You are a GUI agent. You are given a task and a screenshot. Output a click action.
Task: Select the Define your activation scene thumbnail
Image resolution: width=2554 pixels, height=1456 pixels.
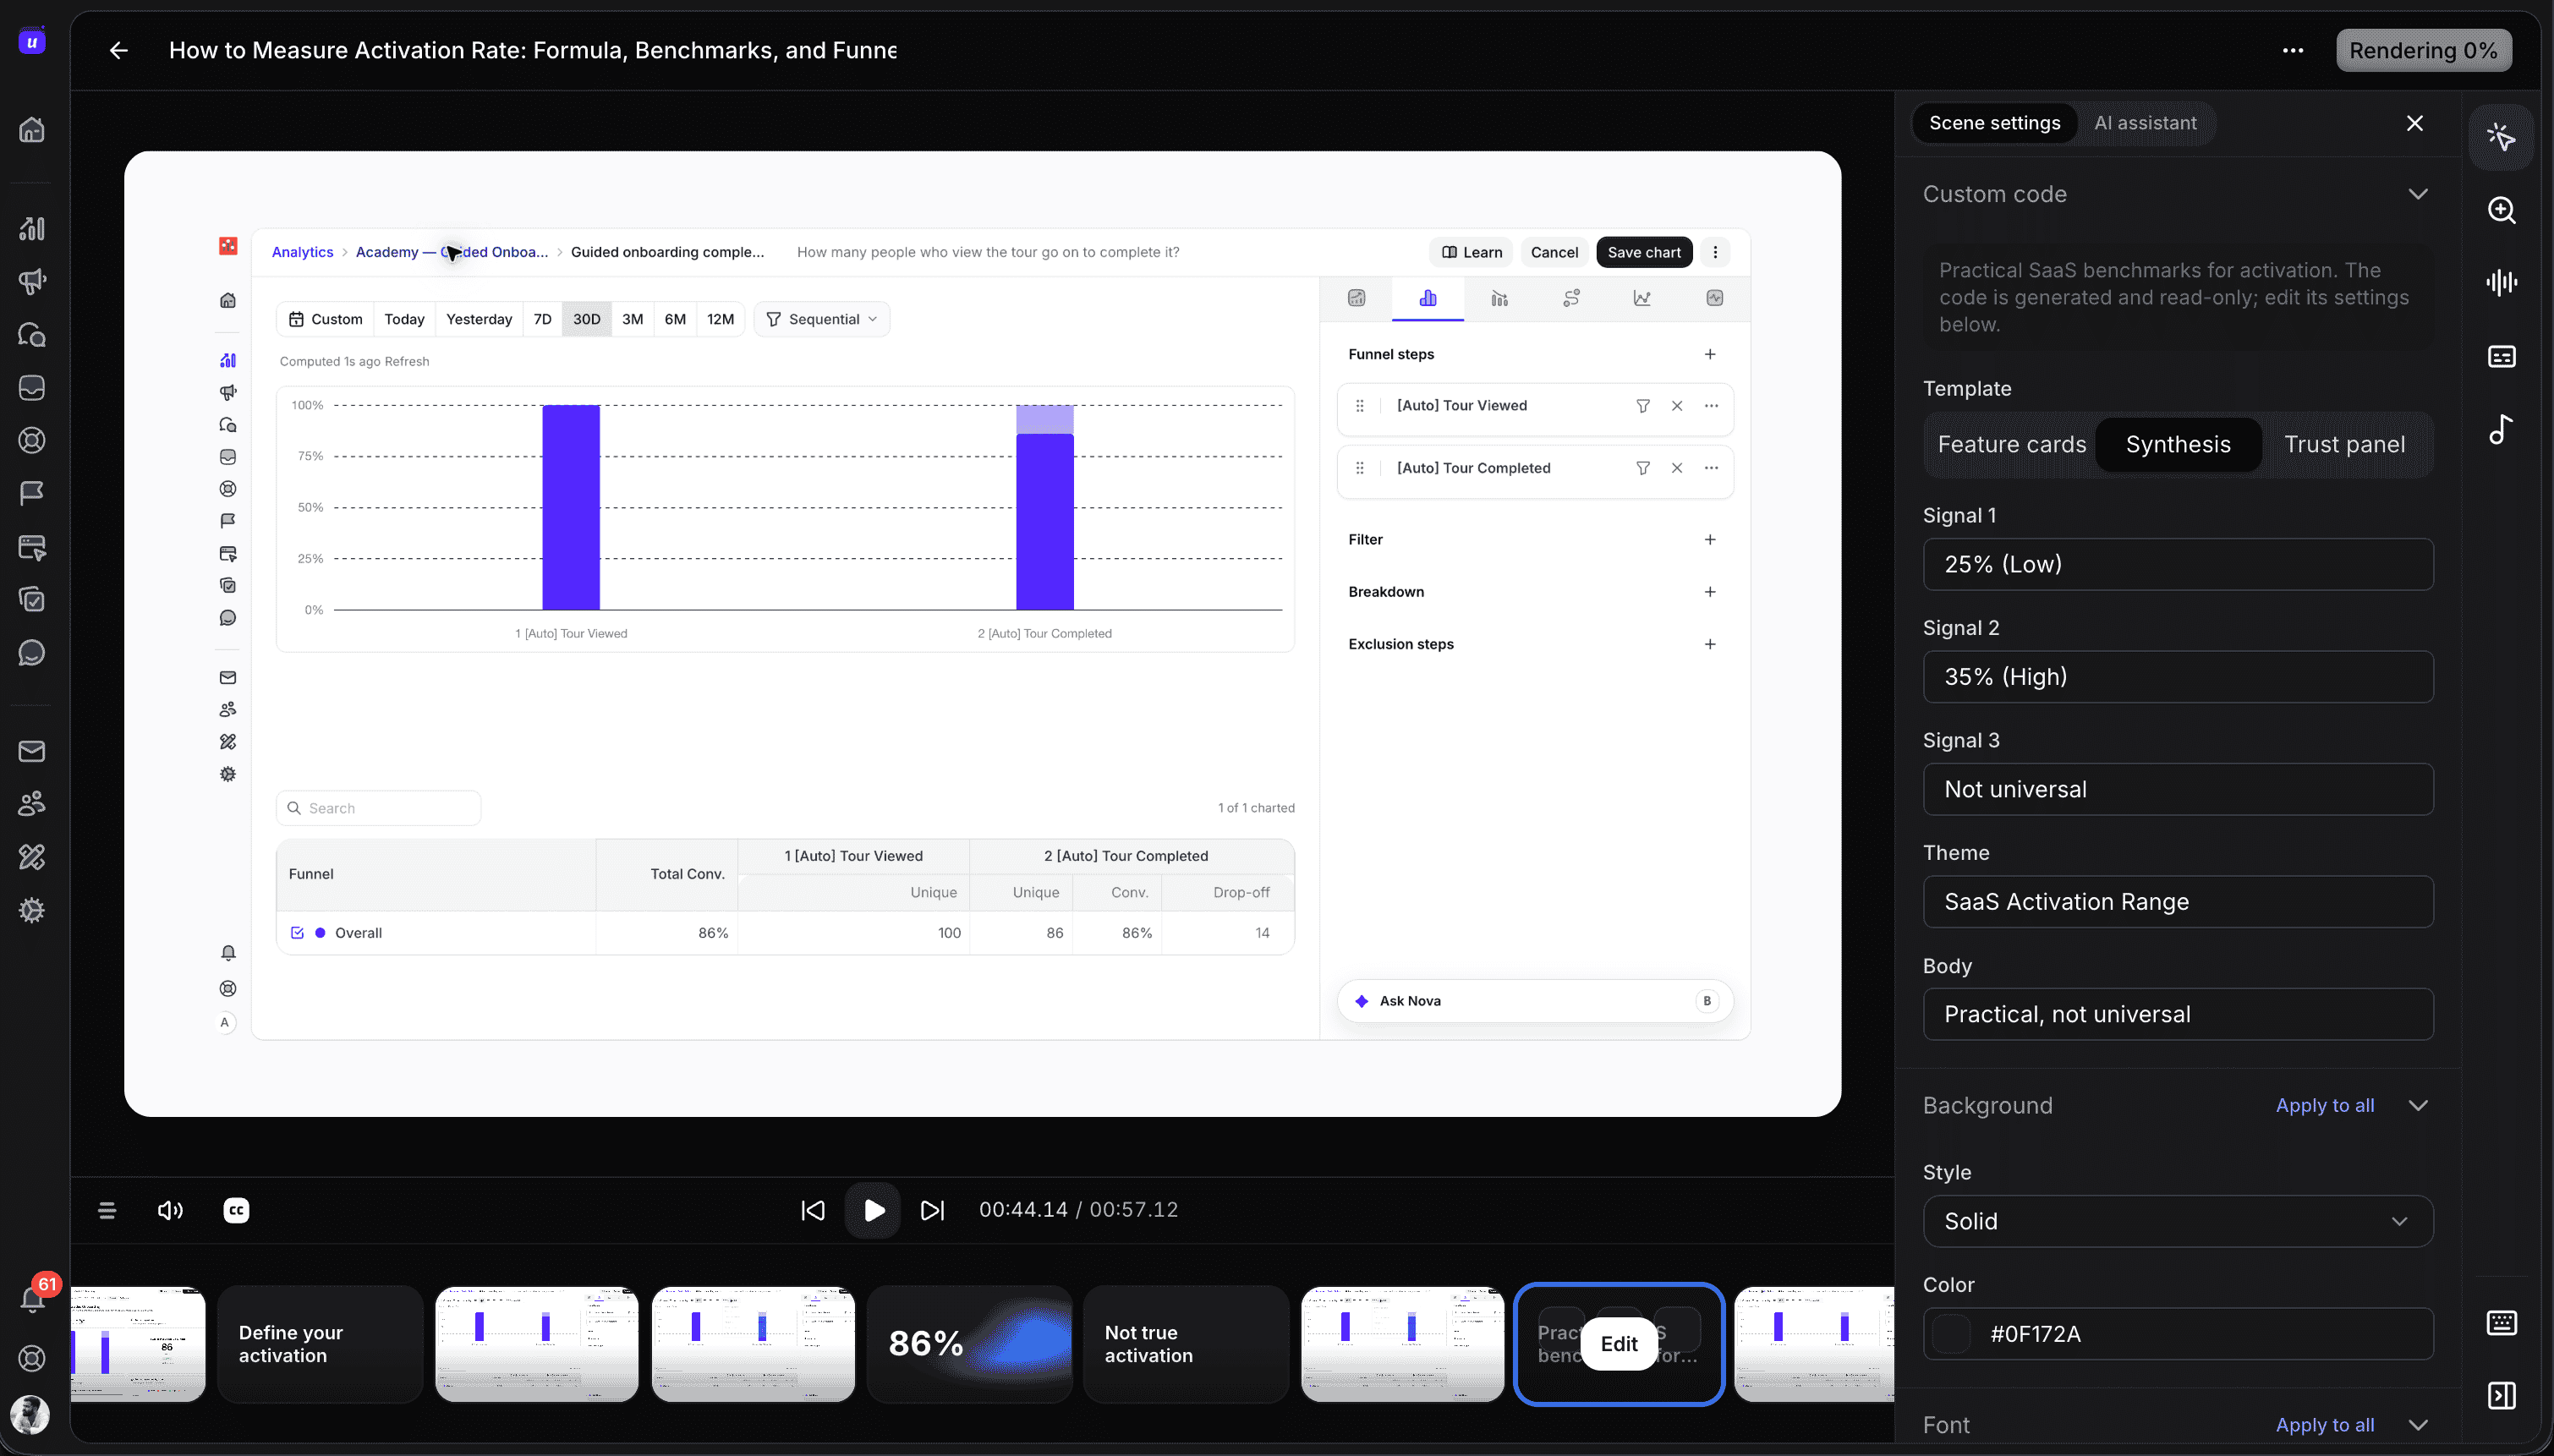[x=320, y=1344]
